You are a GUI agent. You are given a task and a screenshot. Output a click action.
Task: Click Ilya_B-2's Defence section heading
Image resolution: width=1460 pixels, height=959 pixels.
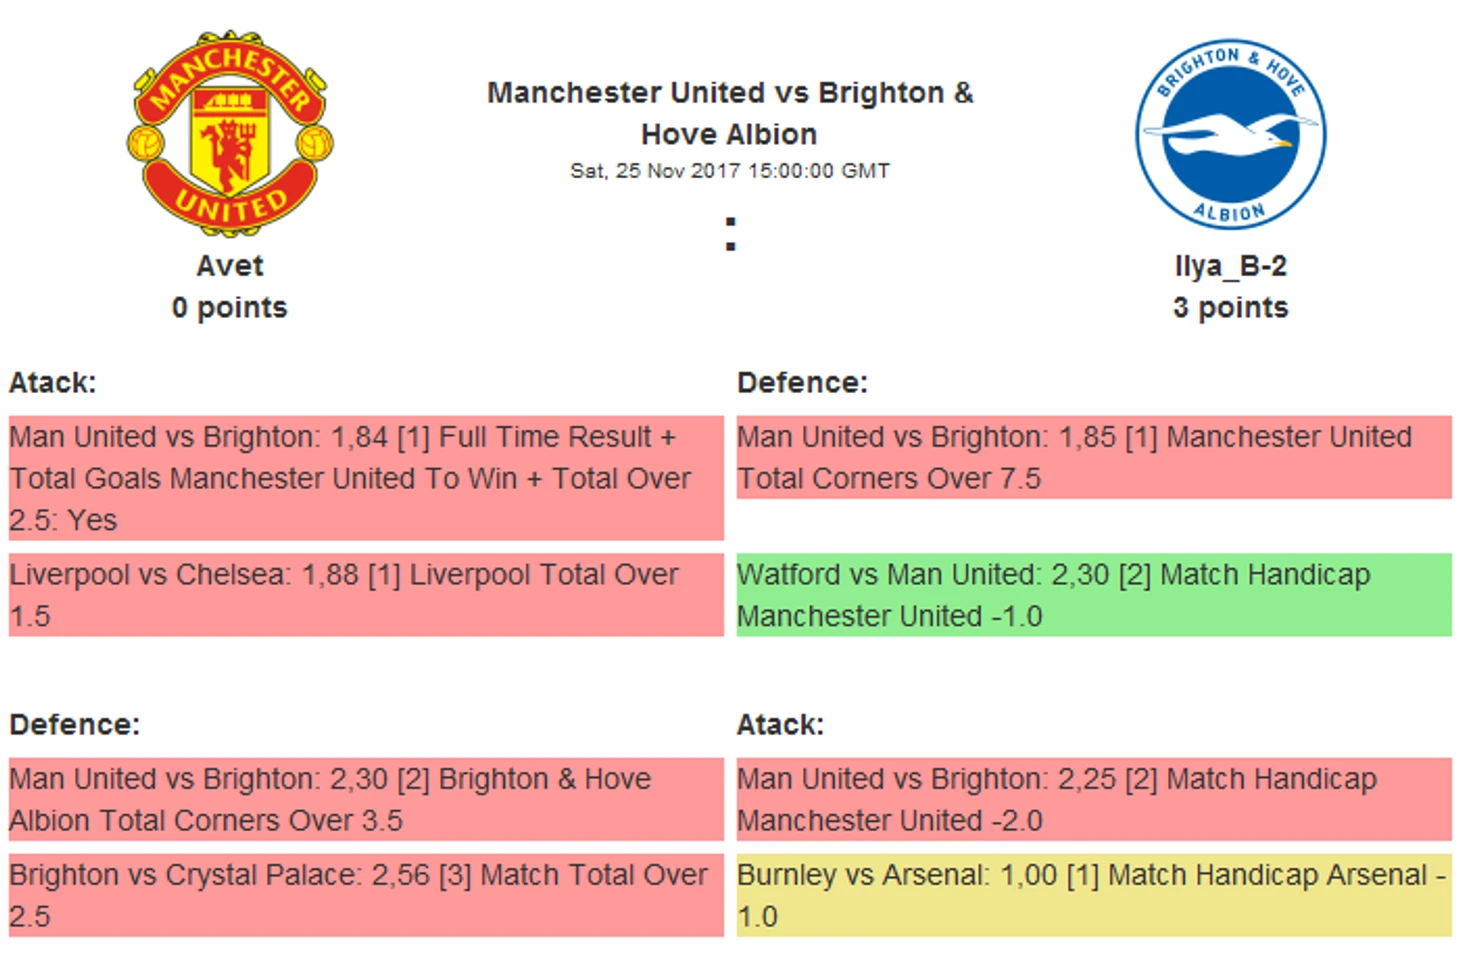tap(803, 383)
